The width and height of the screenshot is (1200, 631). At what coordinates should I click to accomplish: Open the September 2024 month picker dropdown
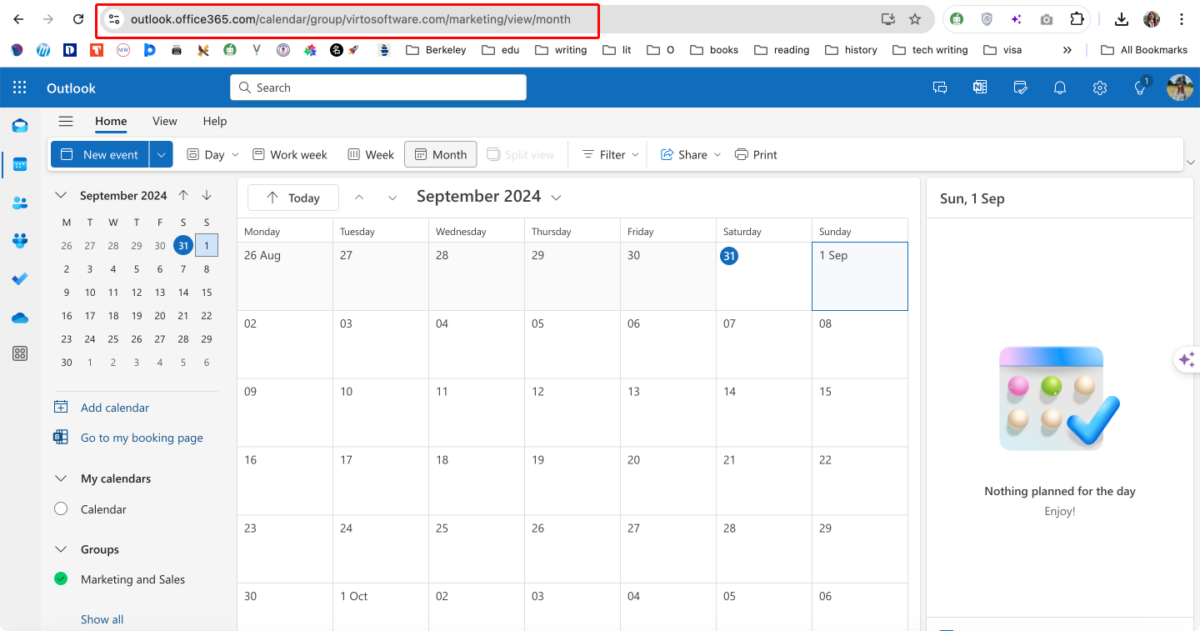[555, 196]
